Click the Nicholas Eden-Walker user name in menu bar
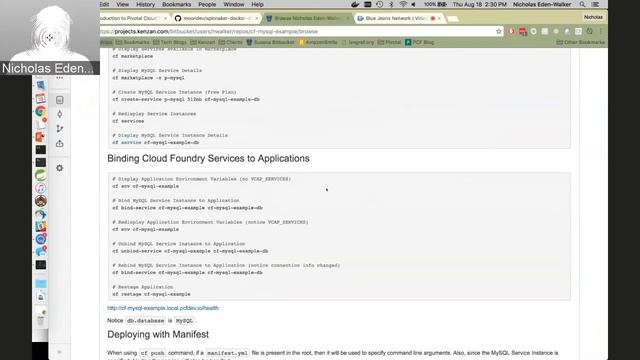 pos(542,4)
